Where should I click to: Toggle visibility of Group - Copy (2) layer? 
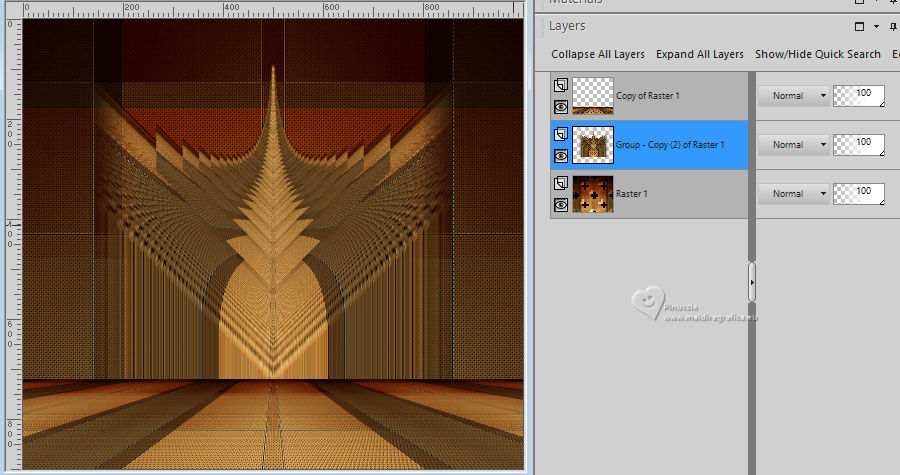561,155
